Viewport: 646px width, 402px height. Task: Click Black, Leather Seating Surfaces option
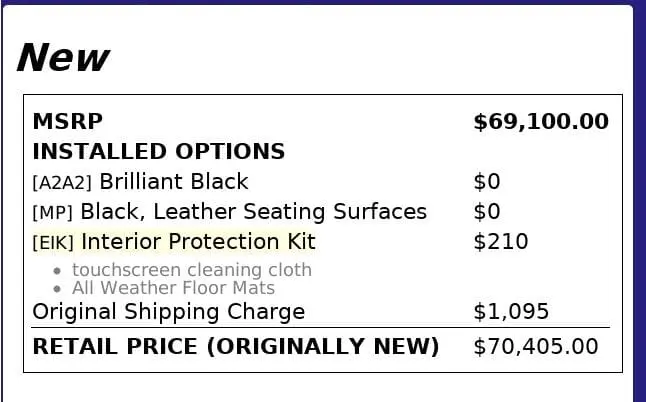253,212
